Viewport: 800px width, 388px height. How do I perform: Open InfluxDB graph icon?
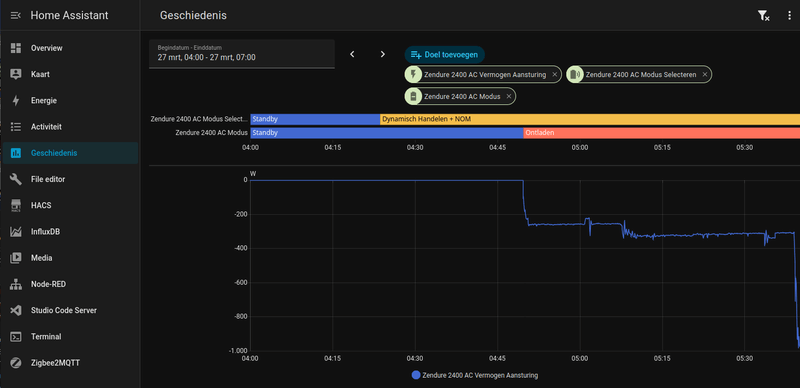pos(16,232)
